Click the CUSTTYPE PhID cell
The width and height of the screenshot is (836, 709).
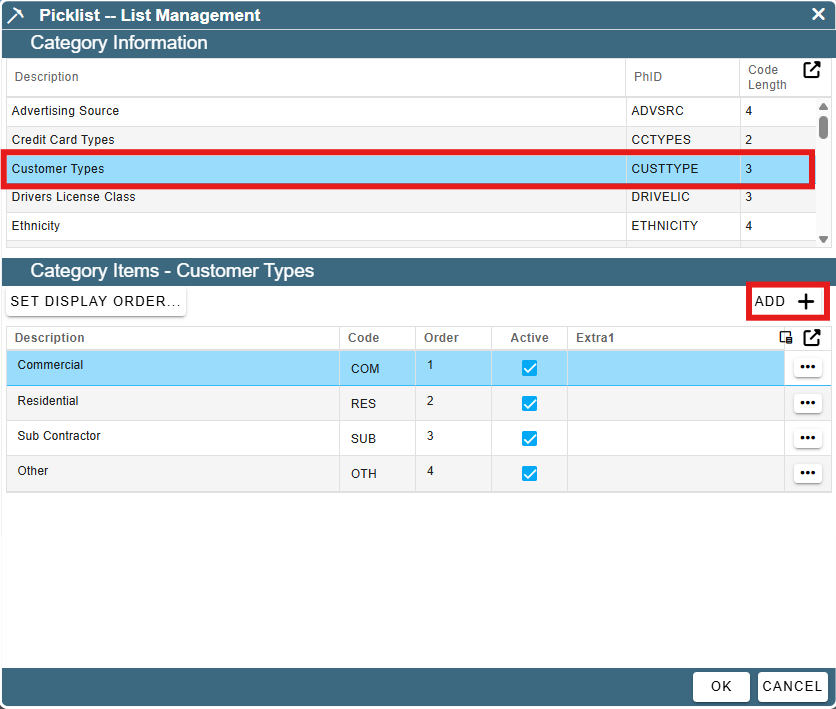(x=683, y=169)
